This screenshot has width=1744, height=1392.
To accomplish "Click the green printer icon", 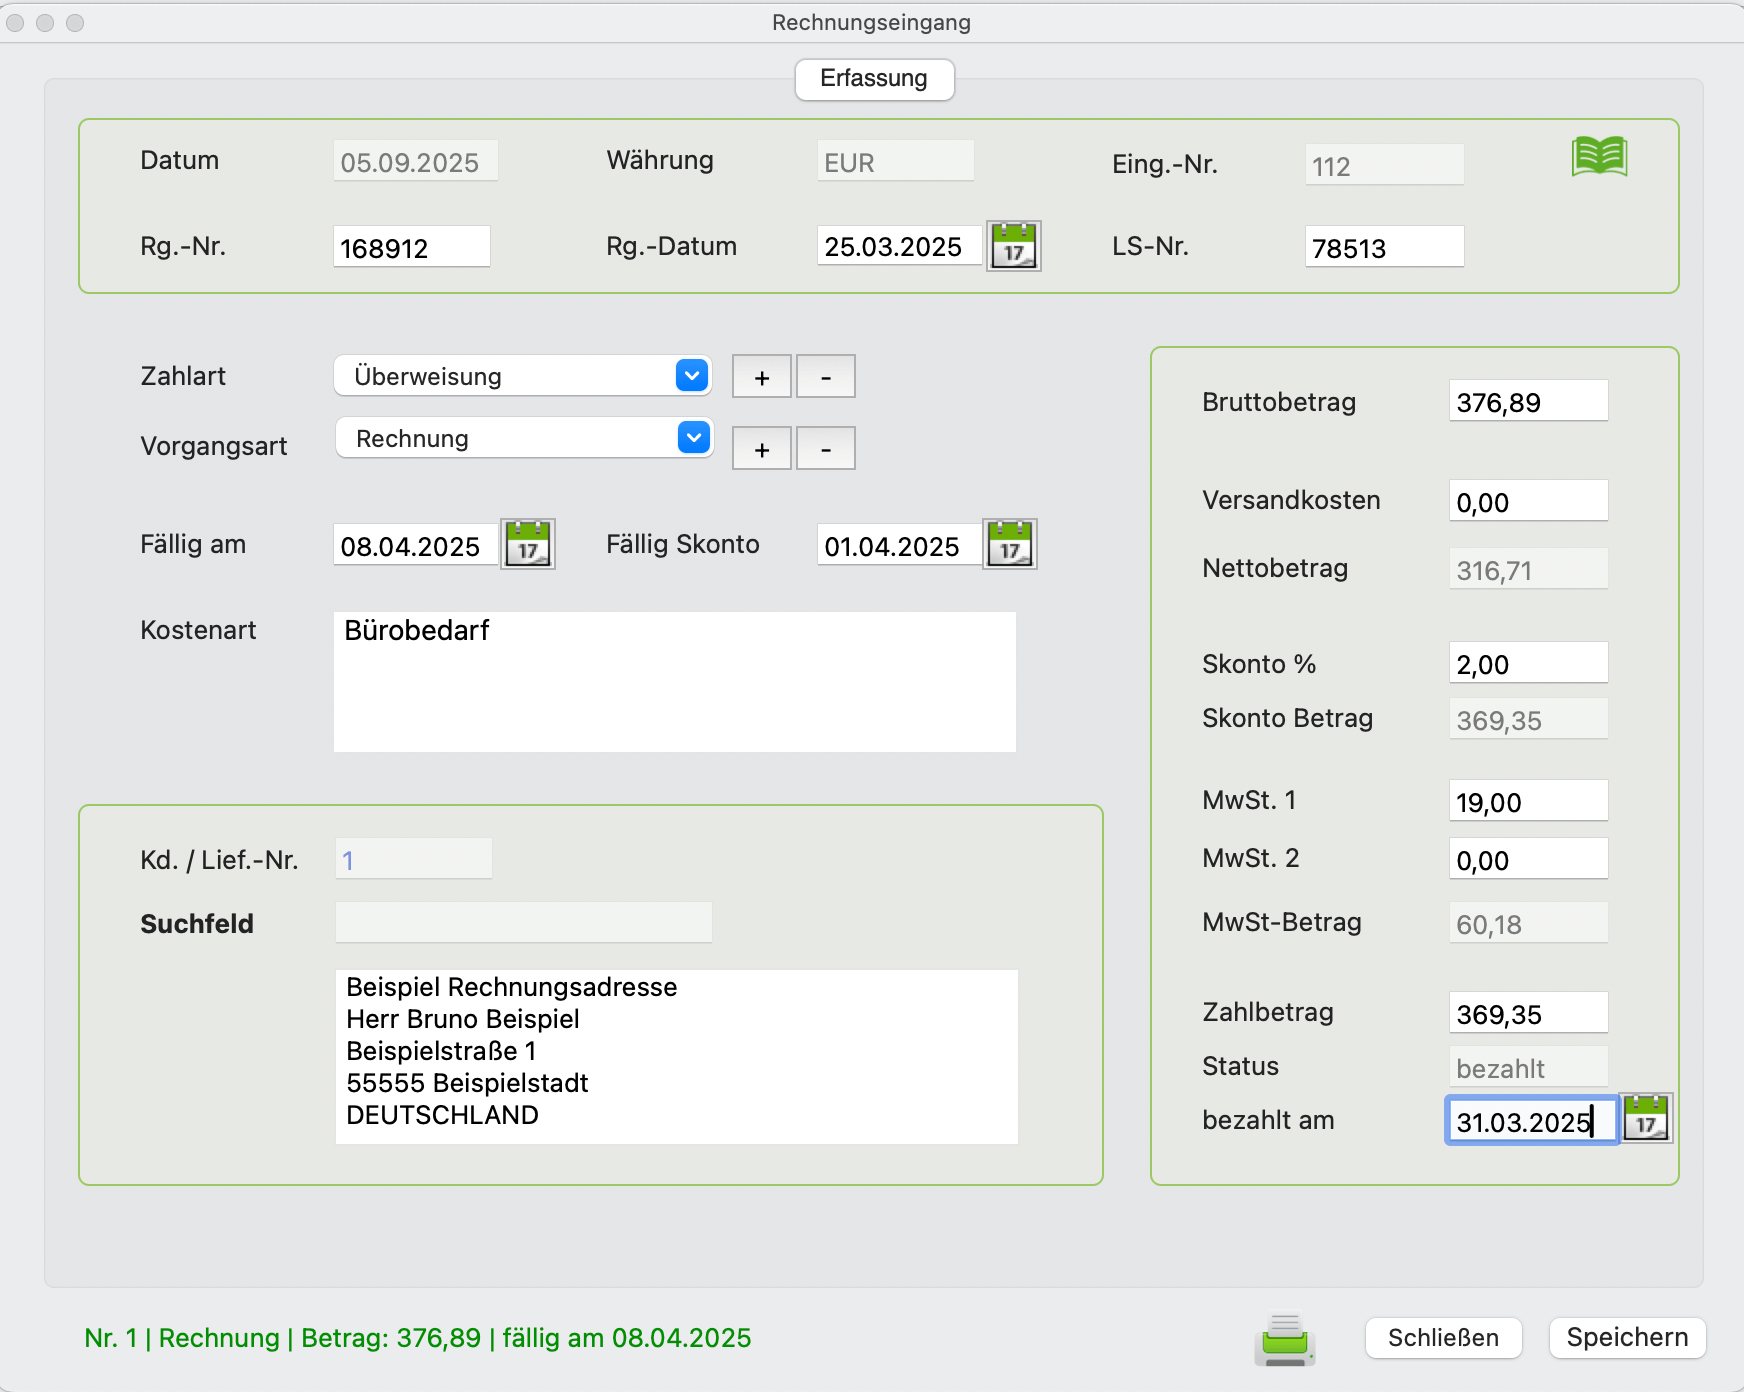I will (1285, 1339).
